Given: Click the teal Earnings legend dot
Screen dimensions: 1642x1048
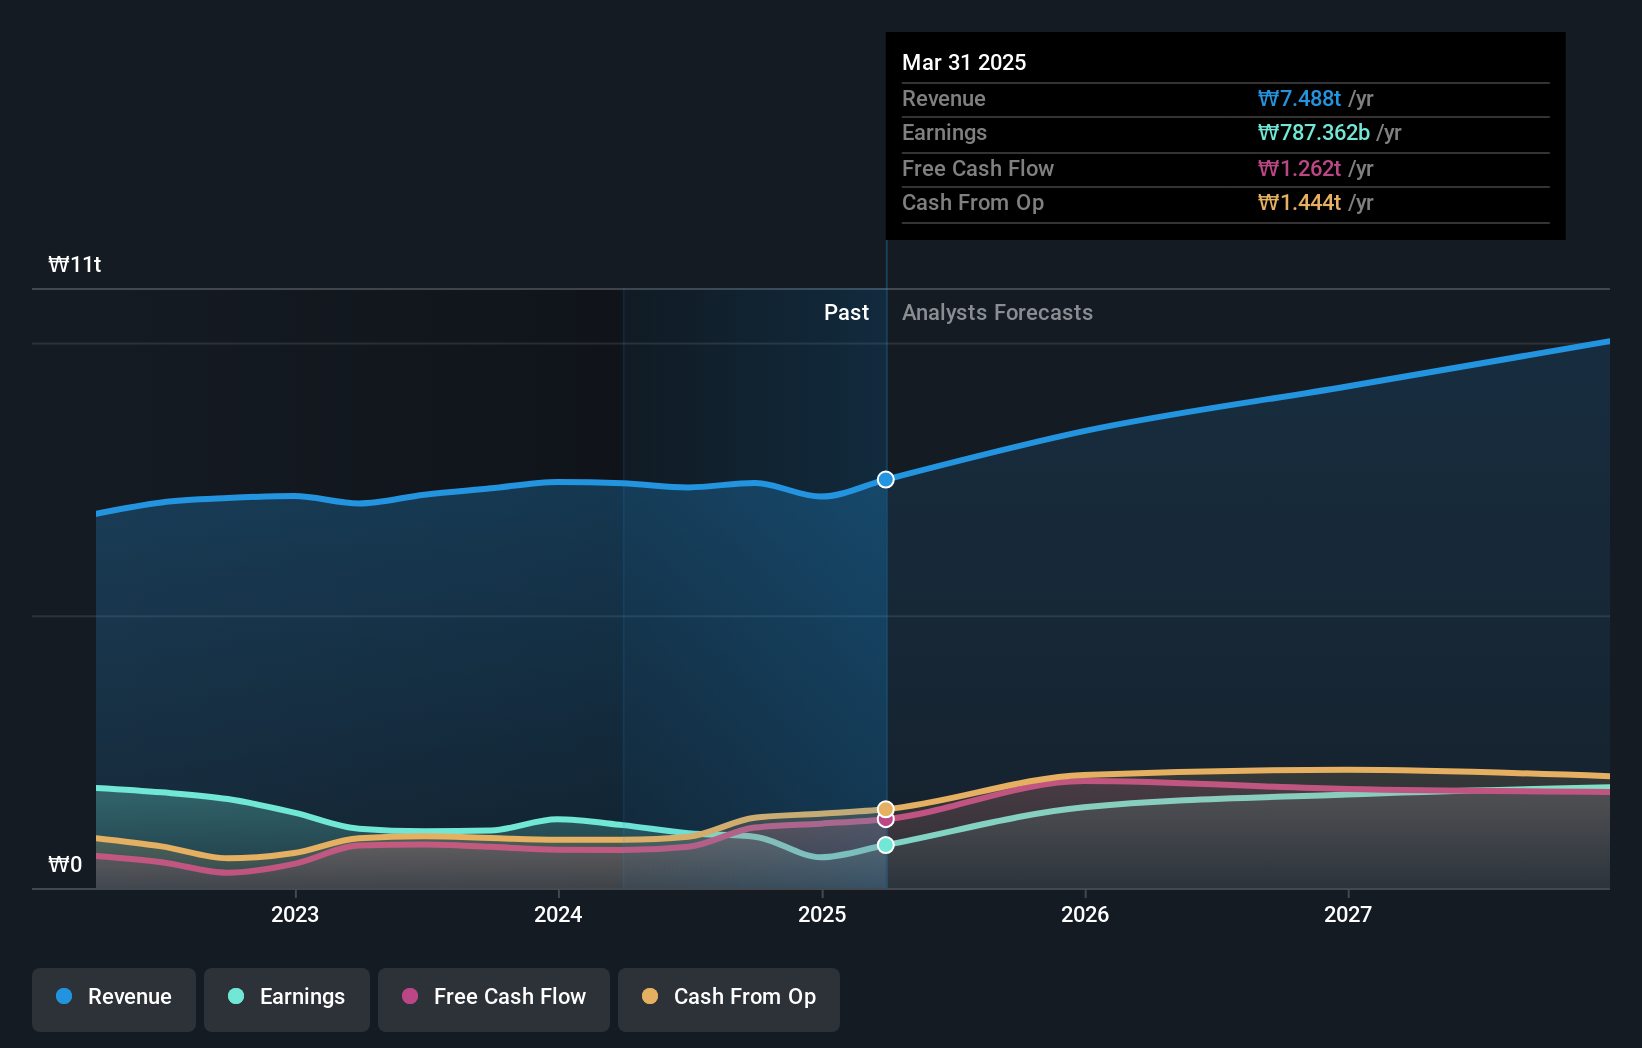Looking at the screenshot, I should 234,997.
